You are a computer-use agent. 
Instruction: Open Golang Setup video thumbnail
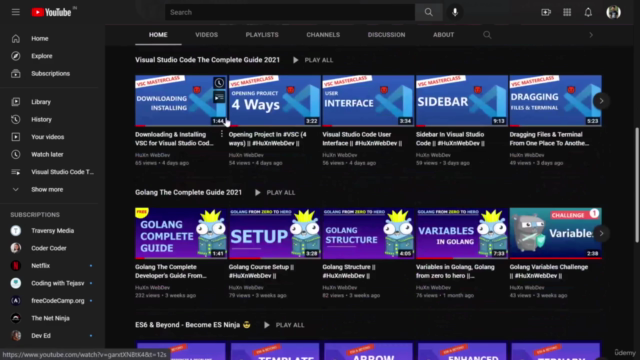tap(274, 233)
